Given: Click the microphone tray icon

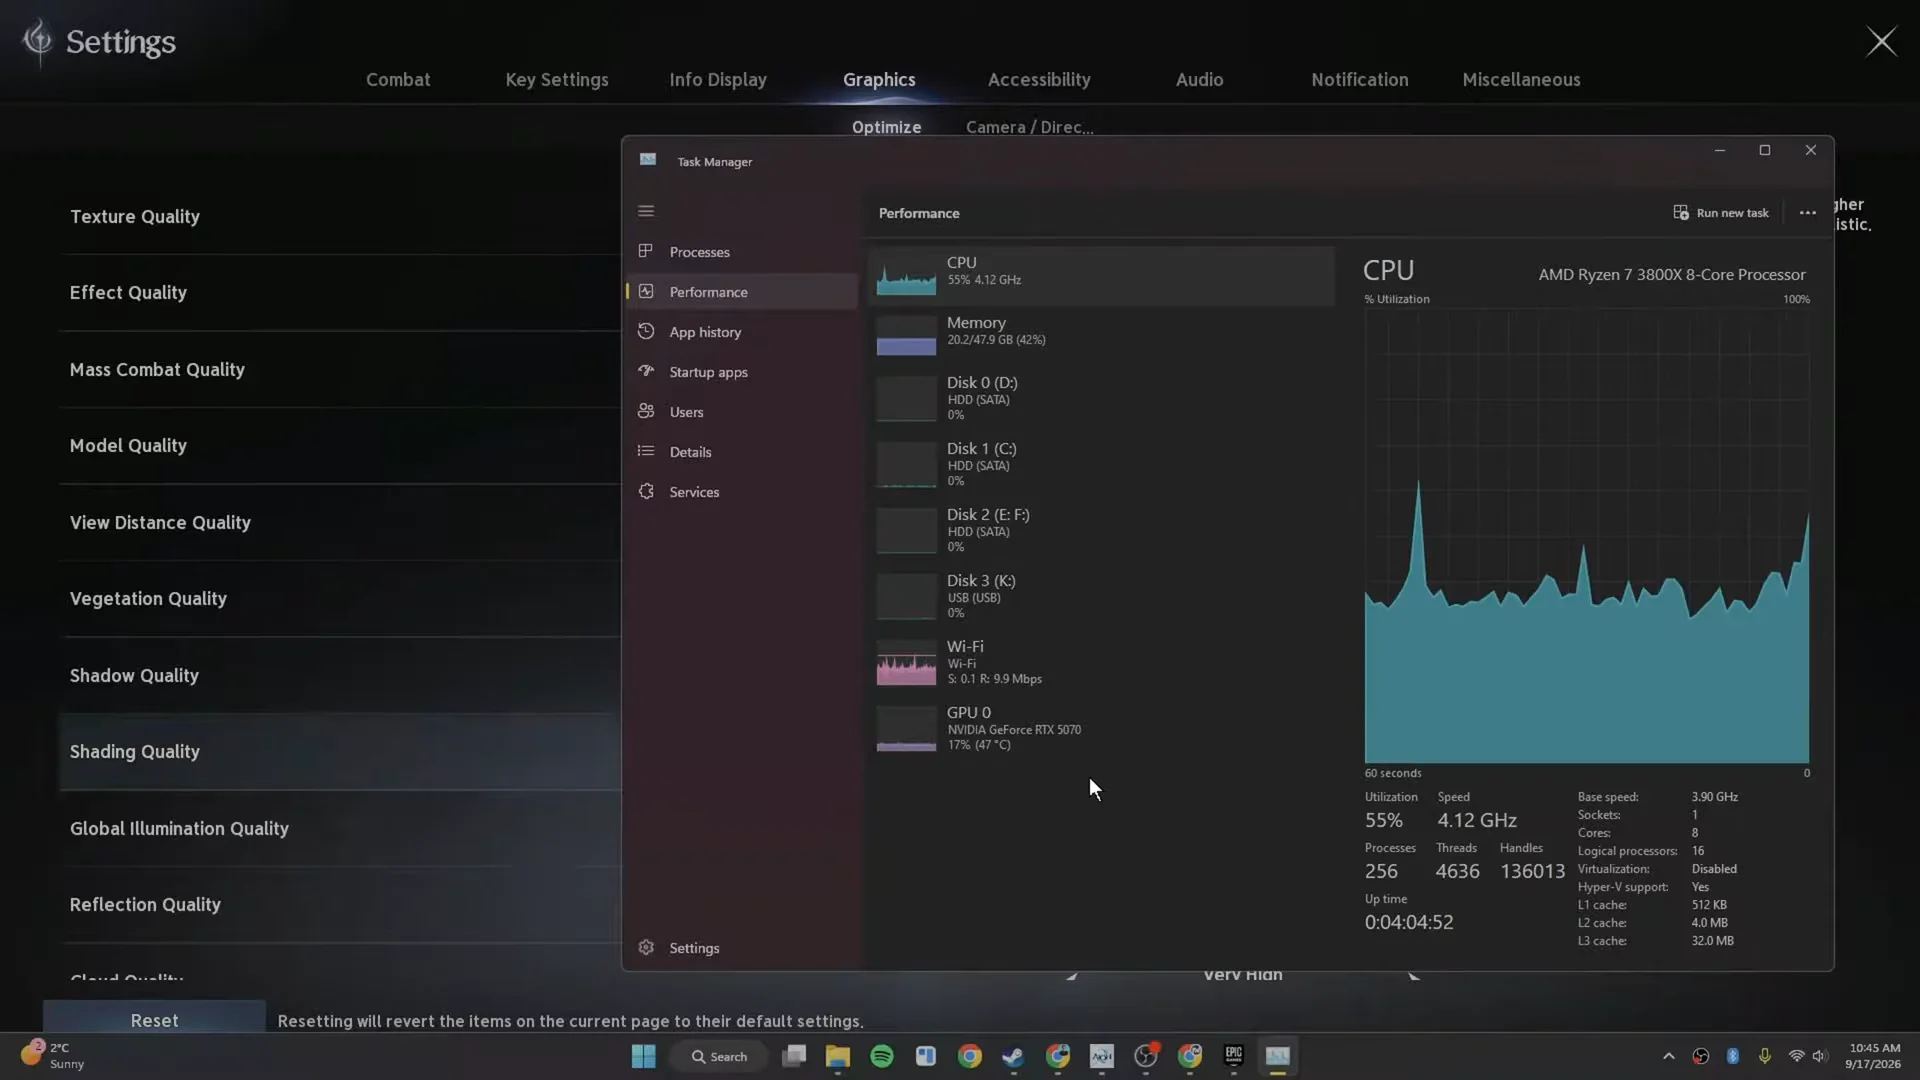Looking at the screenshot, I should (1765, 1056).
